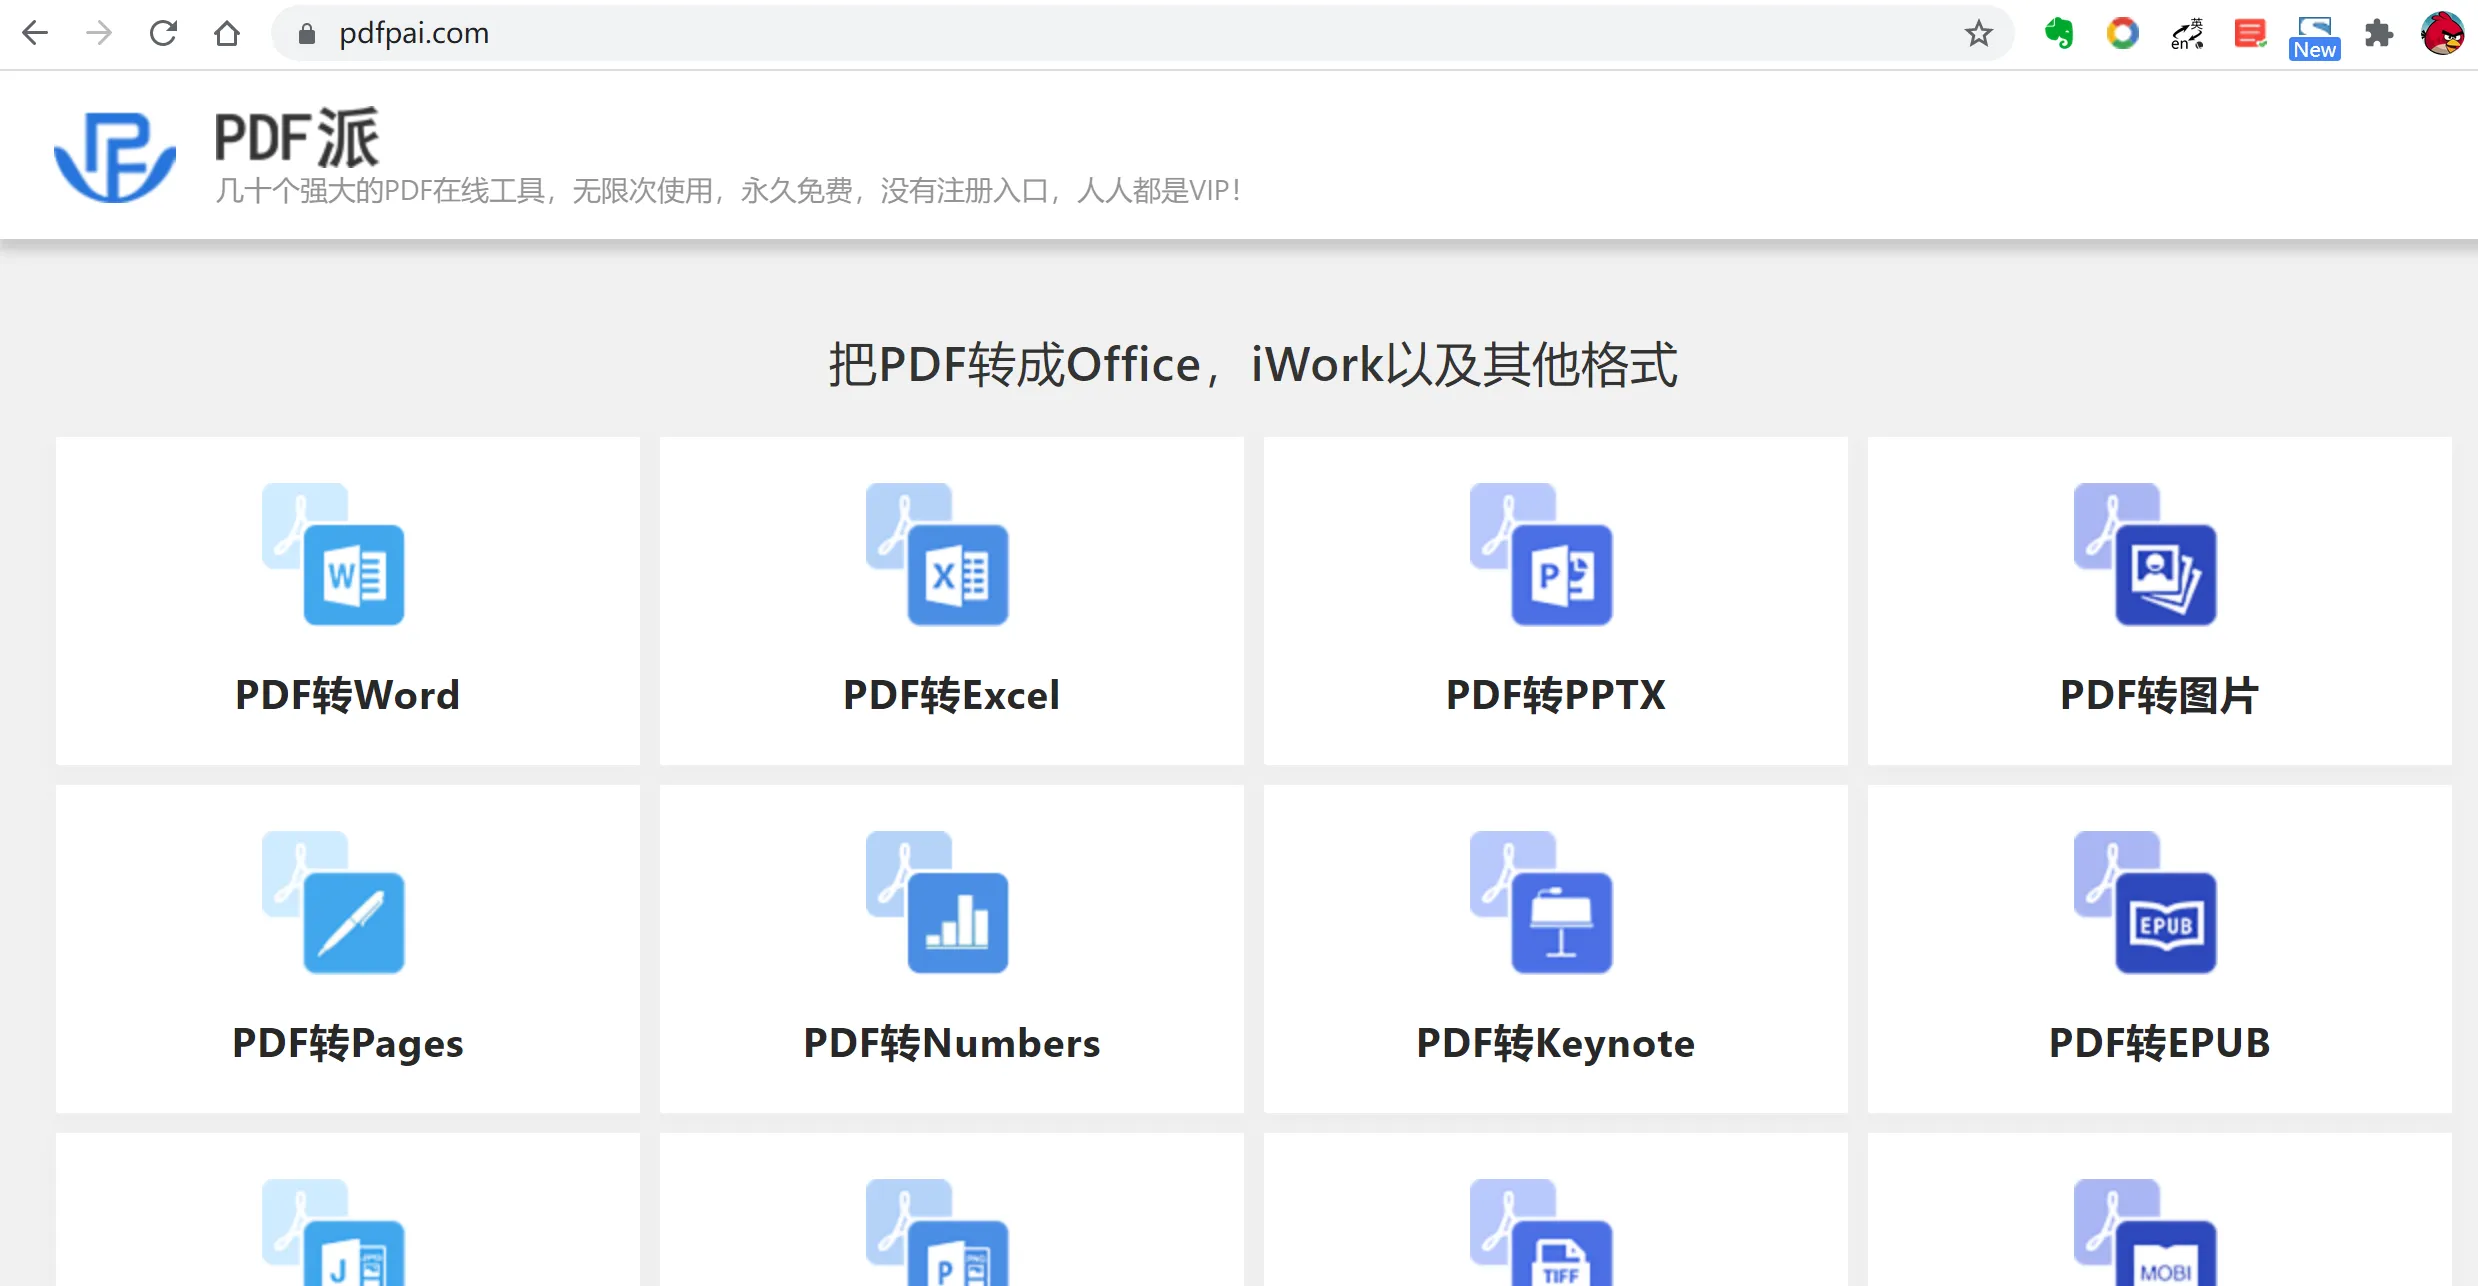Select the pdfpai.com address bar
Image resolution: width=2478 pixels, height=1286 pixels.
(1142, 33)
